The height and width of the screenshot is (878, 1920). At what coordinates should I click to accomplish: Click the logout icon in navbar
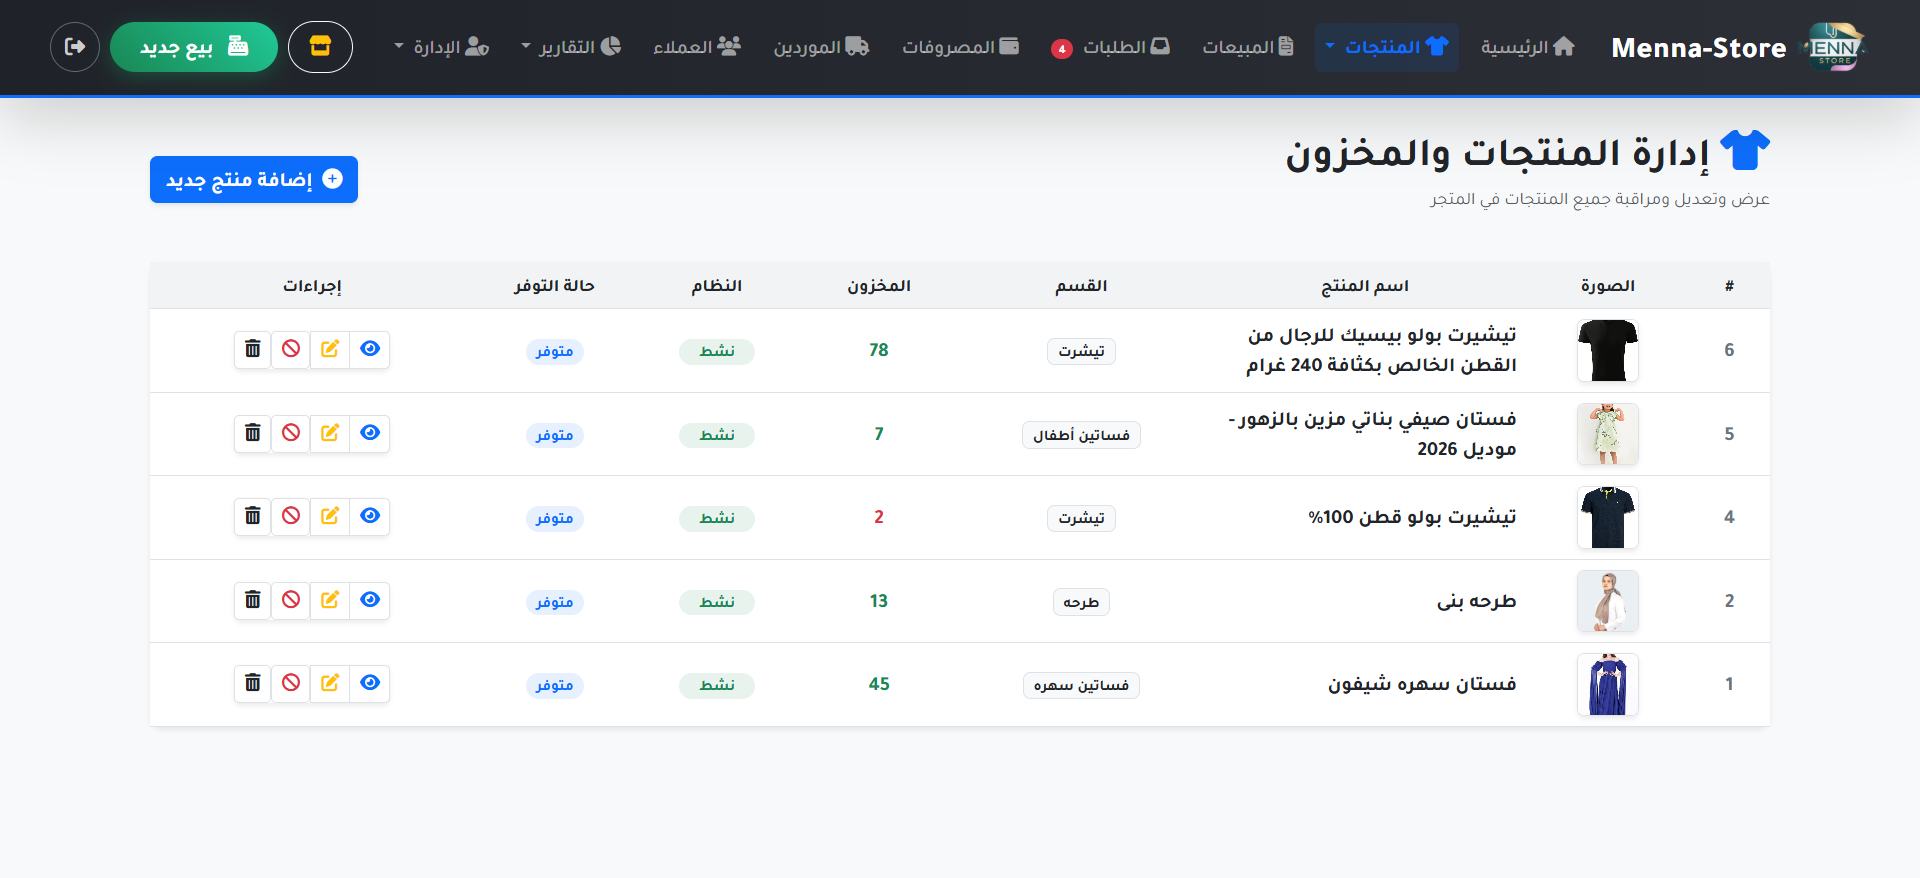75,47
